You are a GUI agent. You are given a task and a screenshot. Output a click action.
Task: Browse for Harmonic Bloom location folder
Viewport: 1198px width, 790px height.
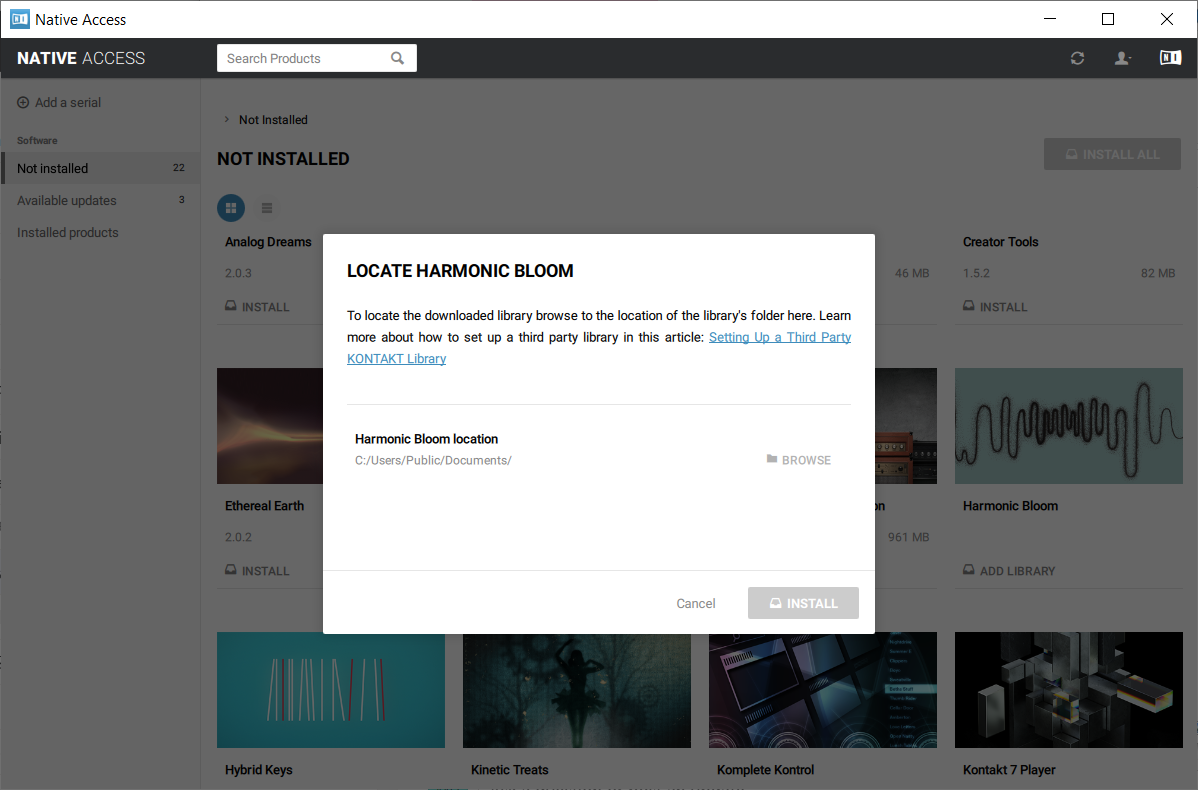click(x=798, y=460)
